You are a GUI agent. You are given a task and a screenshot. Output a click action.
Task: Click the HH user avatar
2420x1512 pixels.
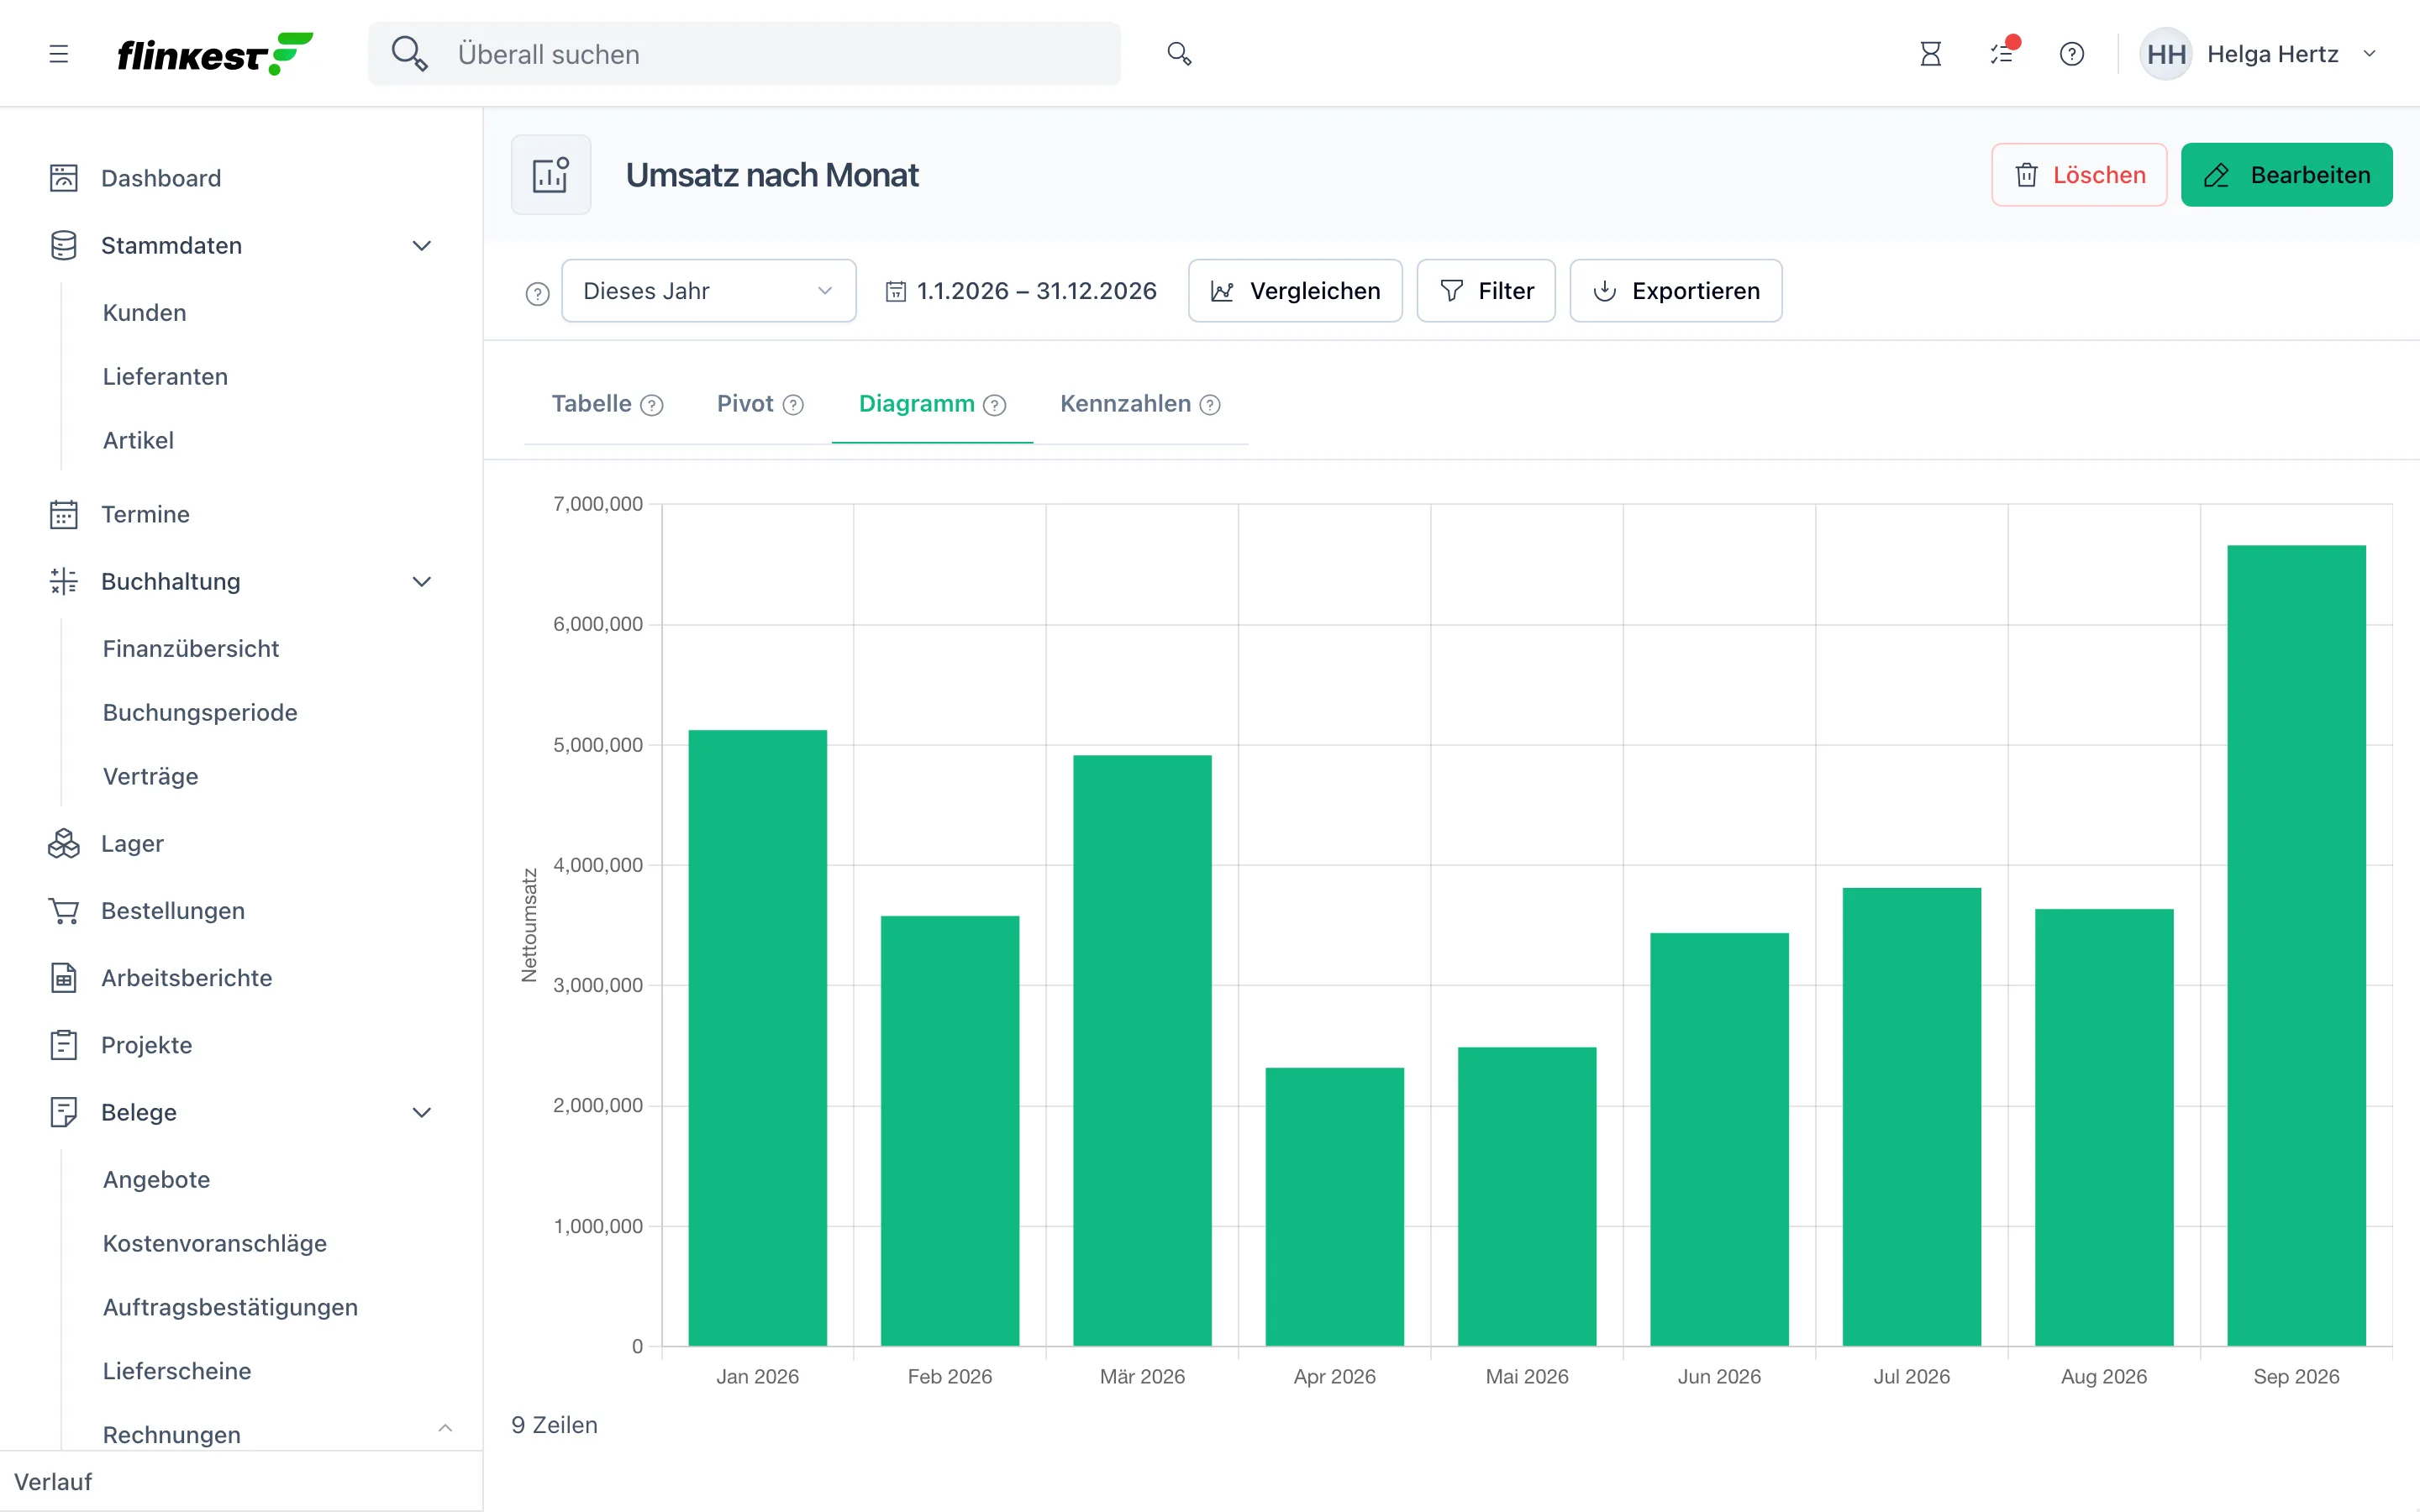[2166, 54]
